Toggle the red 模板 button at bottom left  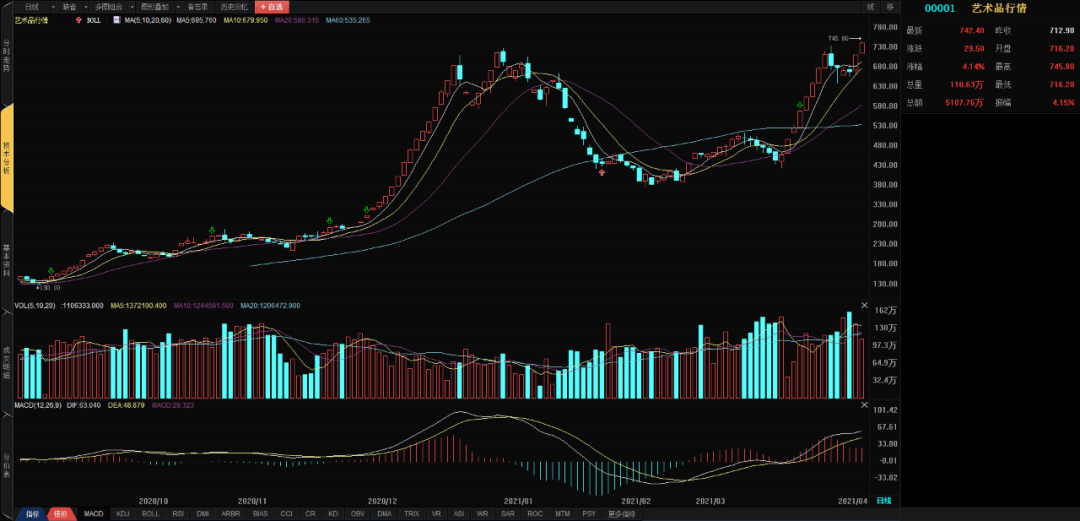tap(61, 514)
